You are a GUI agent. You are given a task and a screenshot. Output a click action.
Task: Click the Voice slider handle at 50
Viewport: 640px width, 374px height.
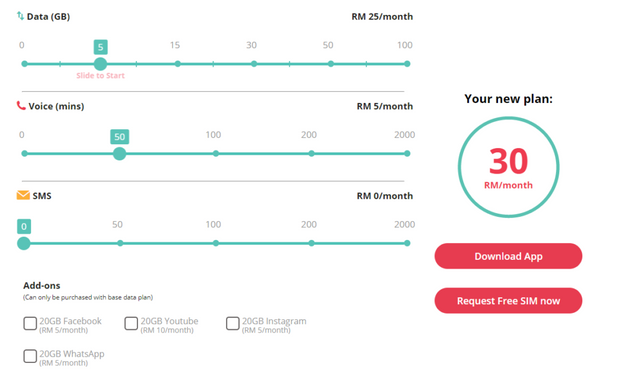click(119, 154)
